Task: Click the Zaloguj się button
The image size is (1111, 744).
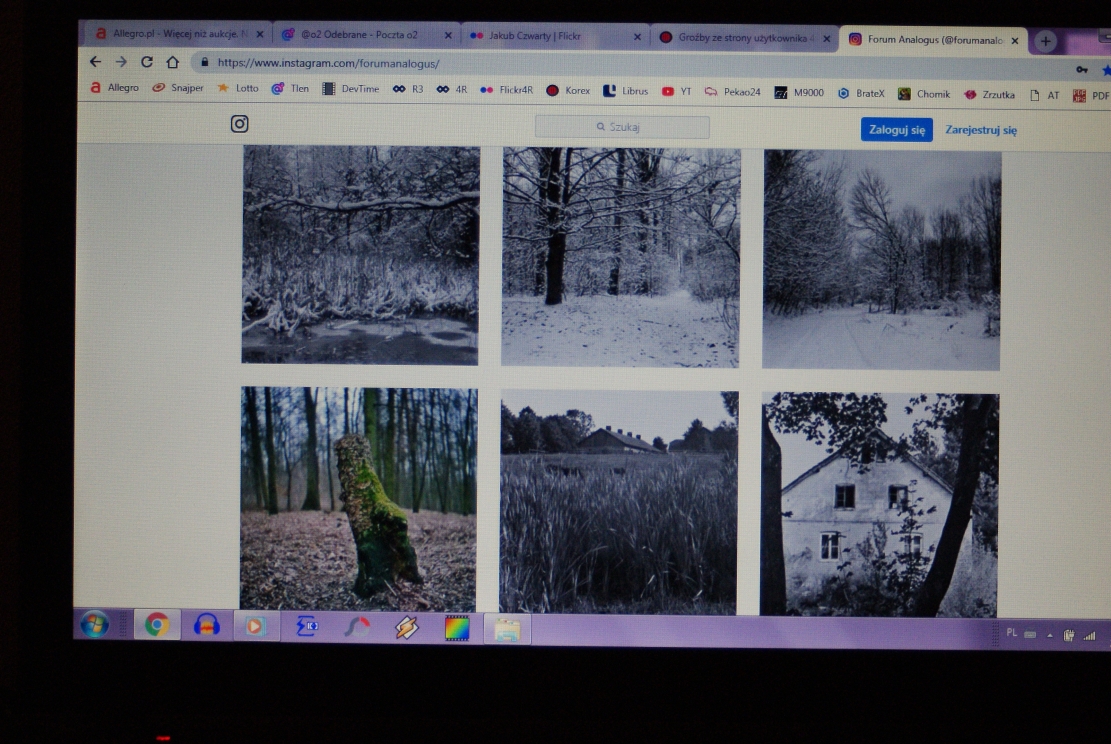Action: [x=896, y=130]
